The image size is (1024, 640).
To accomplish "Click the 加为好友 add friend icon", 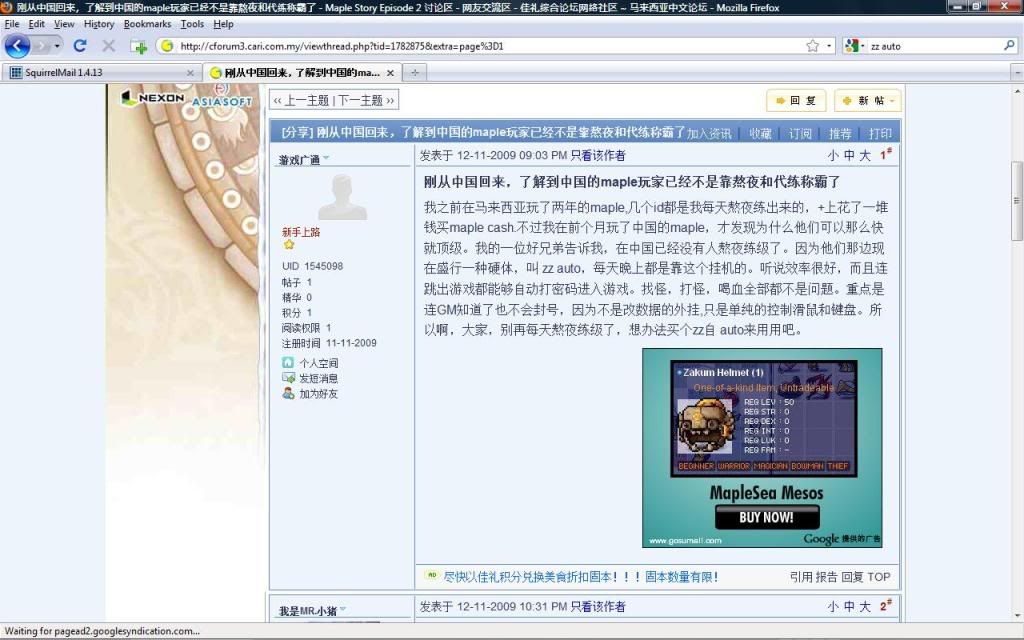I will [x=288, y=393].
